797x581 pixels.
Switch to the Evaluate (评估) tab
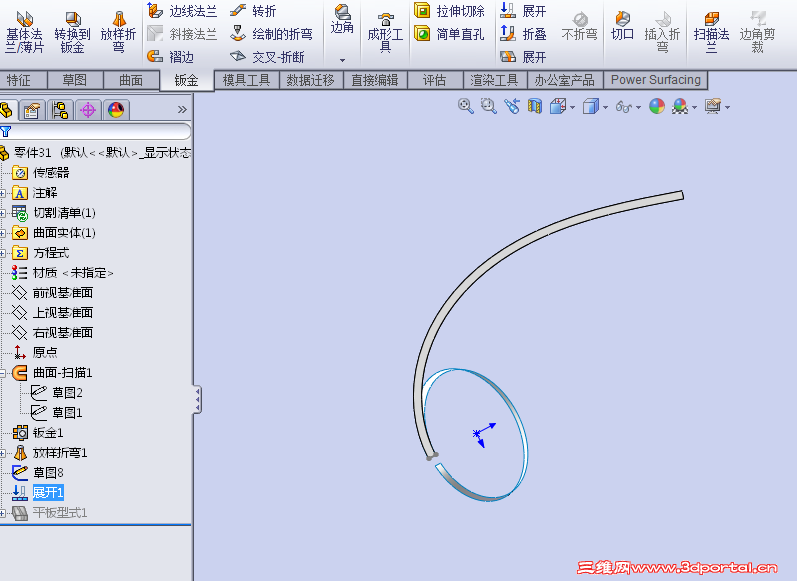coord(435,80)
